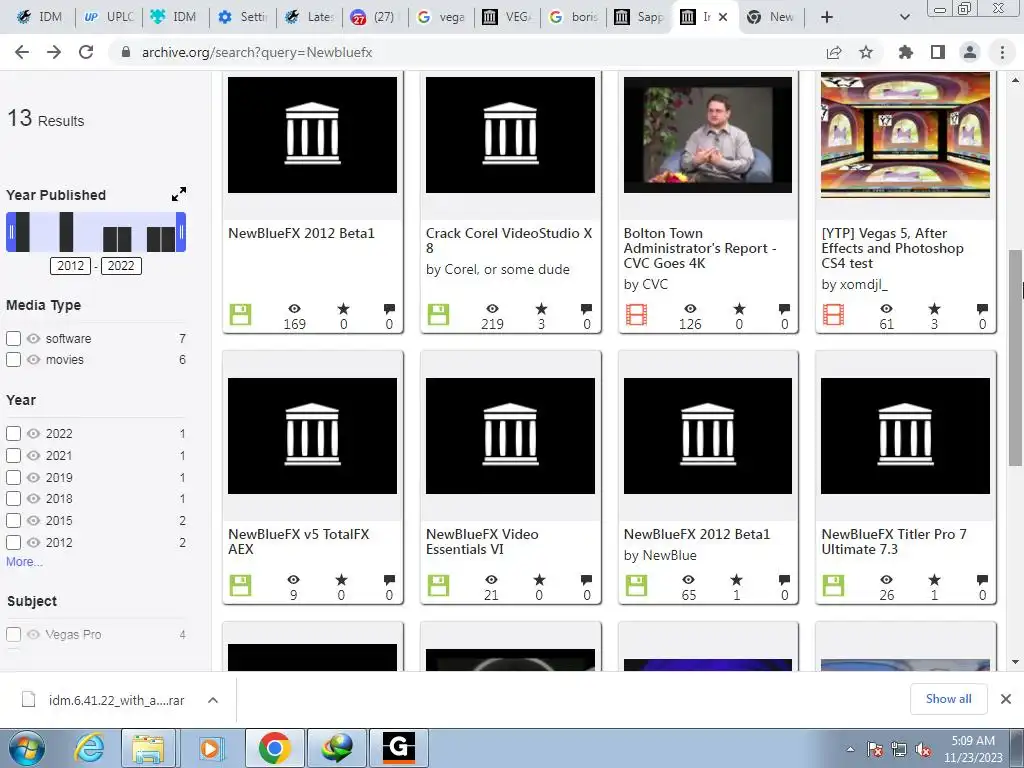Switch to the UPLC tab

tap(110, 17)
